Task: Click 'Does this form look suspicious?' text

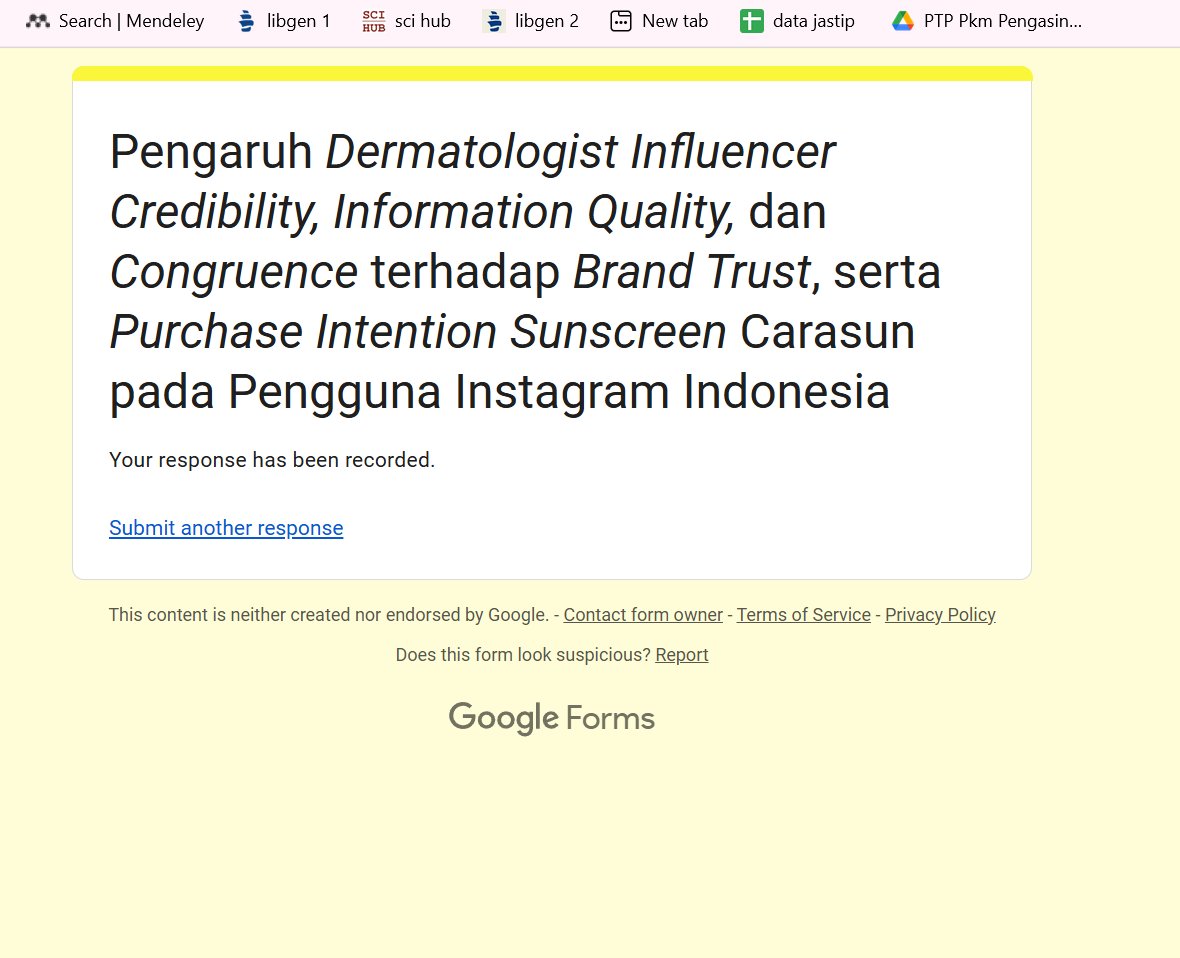Action: [523, 655]
